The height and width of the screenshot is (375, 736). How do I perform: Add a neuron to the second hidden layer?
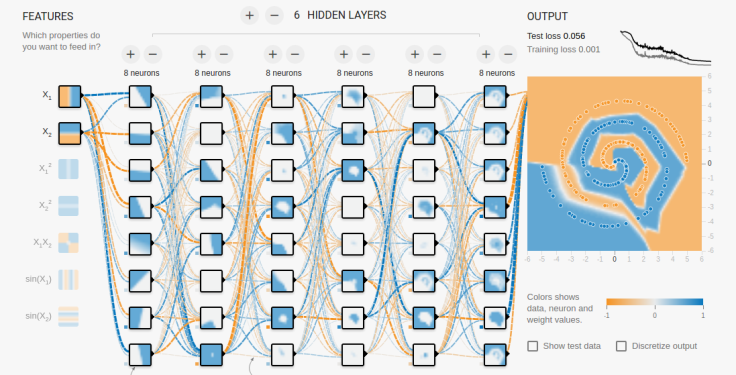tap(201, 54)
